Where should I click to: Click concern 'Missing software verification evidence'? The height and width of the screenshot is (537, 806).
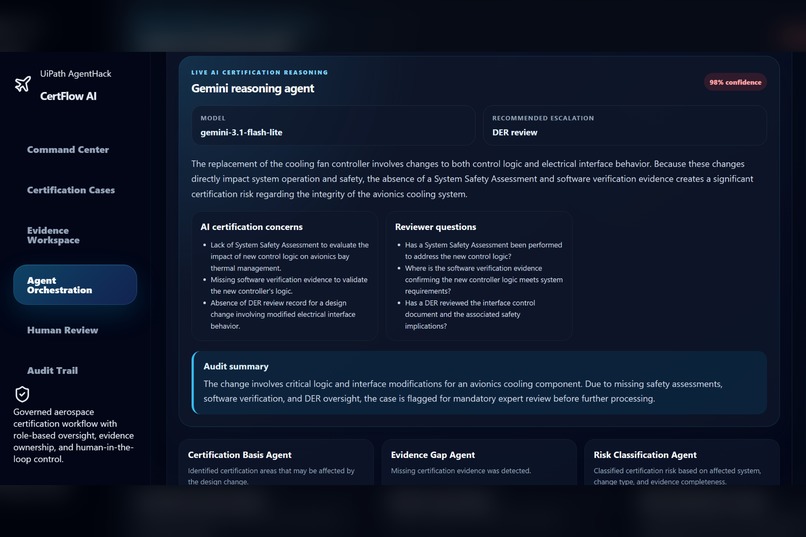point(289,285)
